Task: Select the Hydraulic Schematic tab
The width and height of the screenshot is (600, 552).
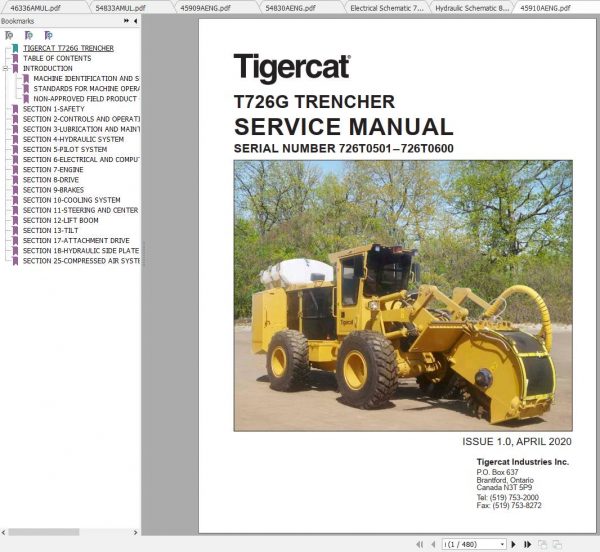Action: (472, 8)
